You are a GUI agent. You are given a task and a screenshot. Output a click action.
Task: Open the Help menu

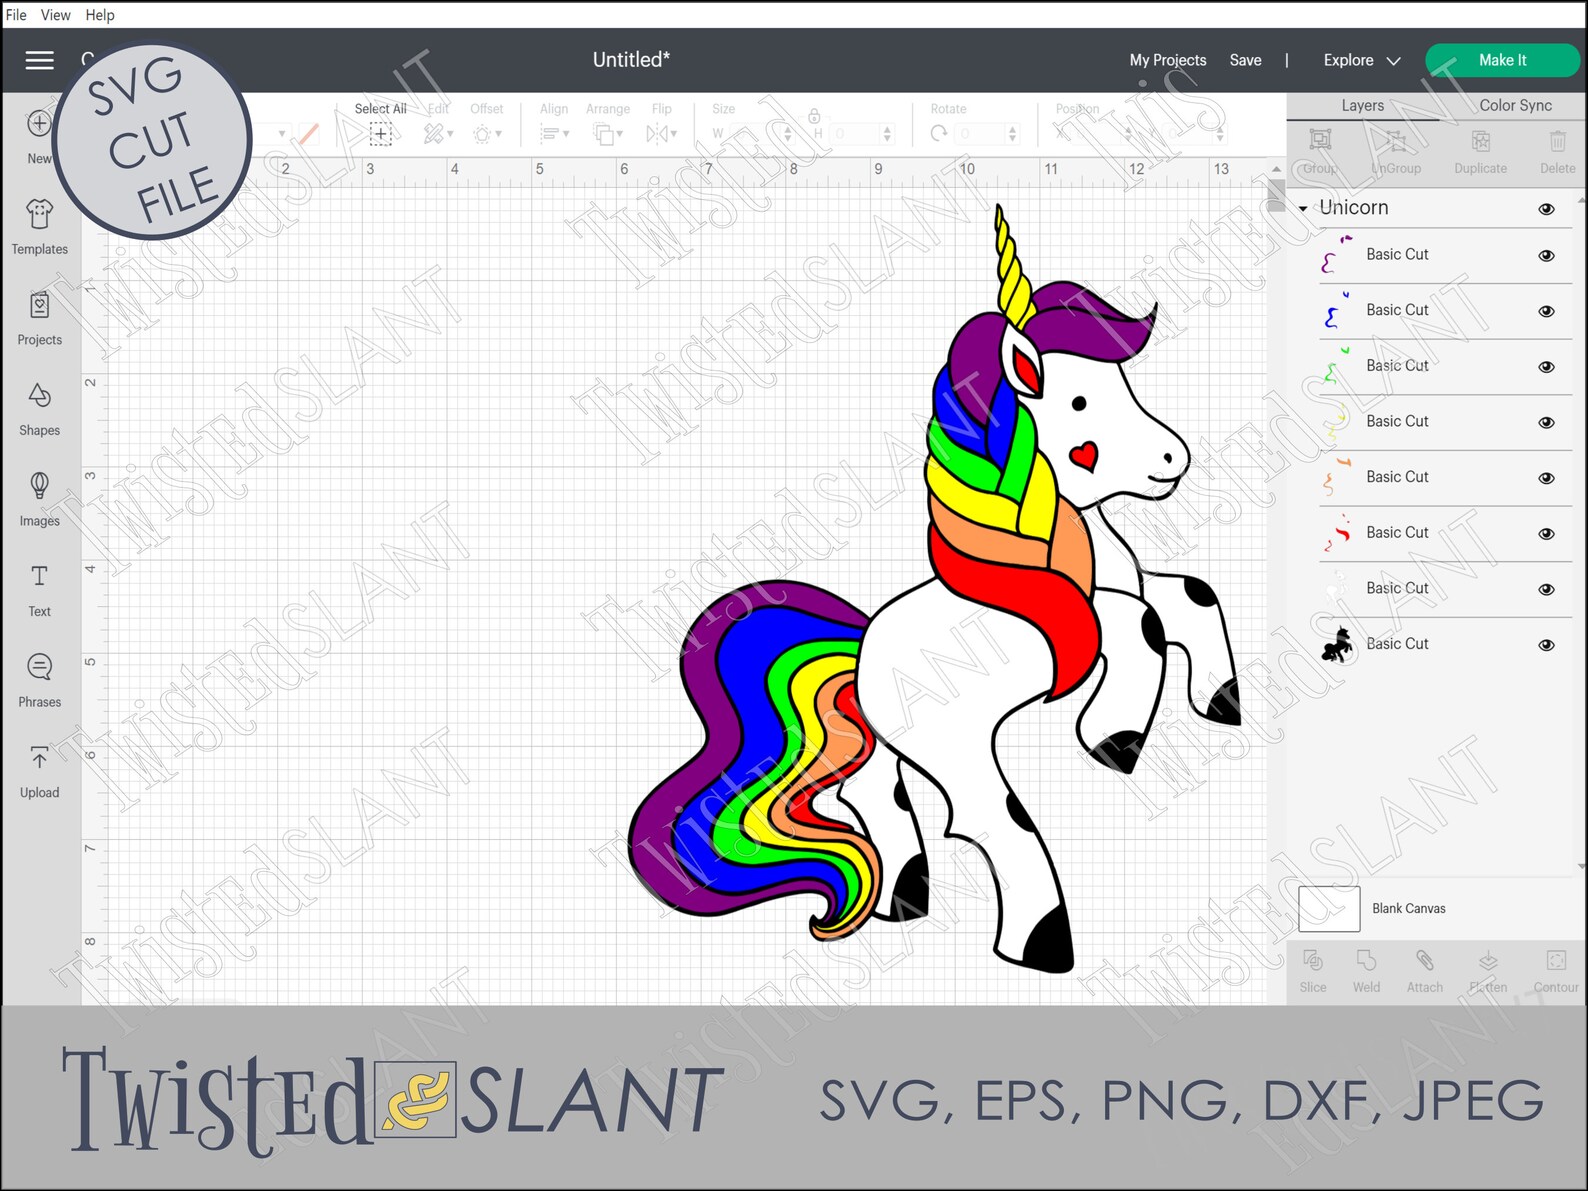tap(100, 15)
